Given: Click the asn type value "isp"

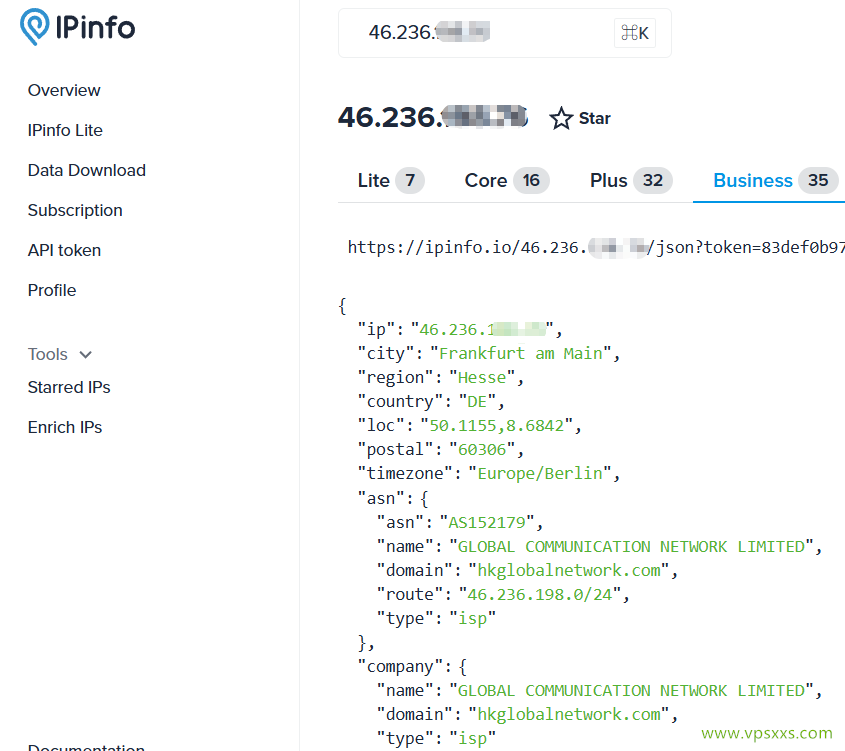Looking at the screenshot, I should pyautogui.click(x=473, y=618).
